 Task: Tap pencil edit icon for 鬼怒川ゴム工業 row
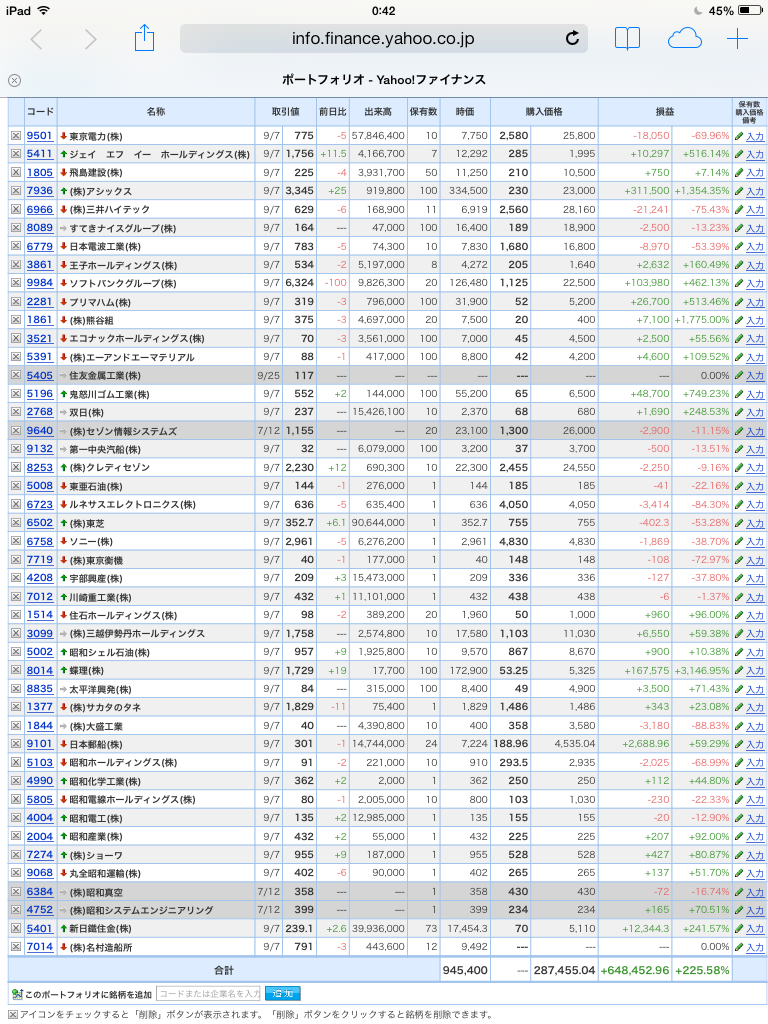(739, 394)
